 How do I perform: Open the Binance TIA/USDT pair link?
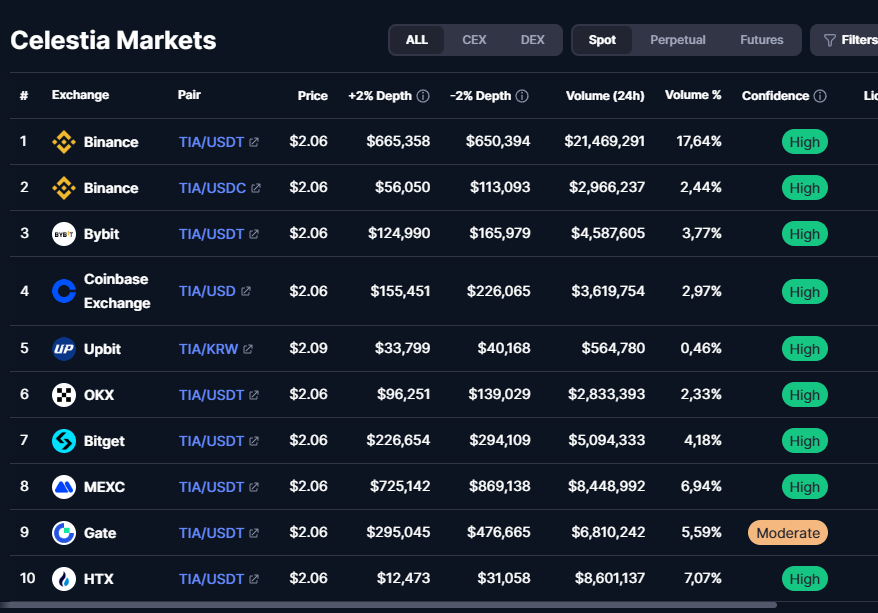click(x=211, y=142)
